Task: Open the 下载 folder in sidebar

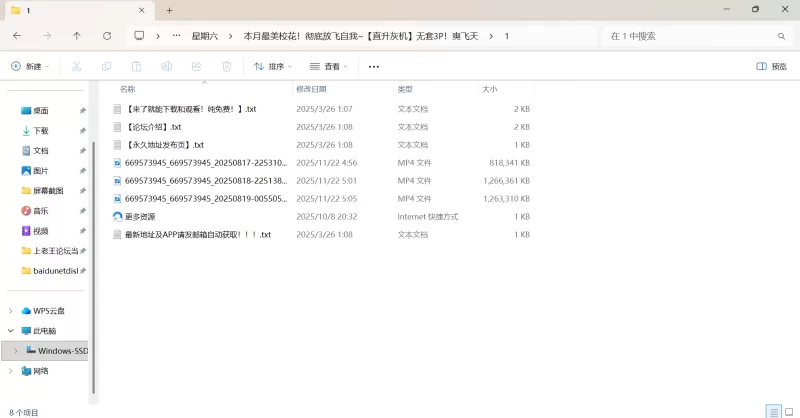Action: pyautogui.click(x=40, y=131)
